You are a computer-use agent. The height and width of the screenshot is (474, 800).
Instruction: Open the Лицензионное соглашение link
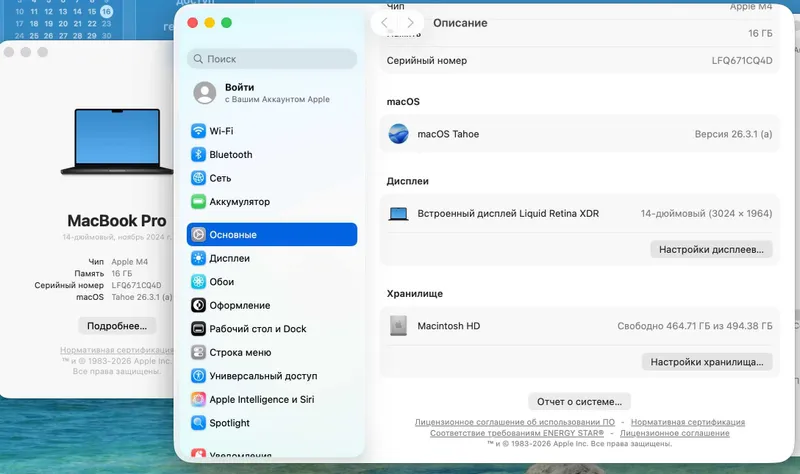pos(674,433)
